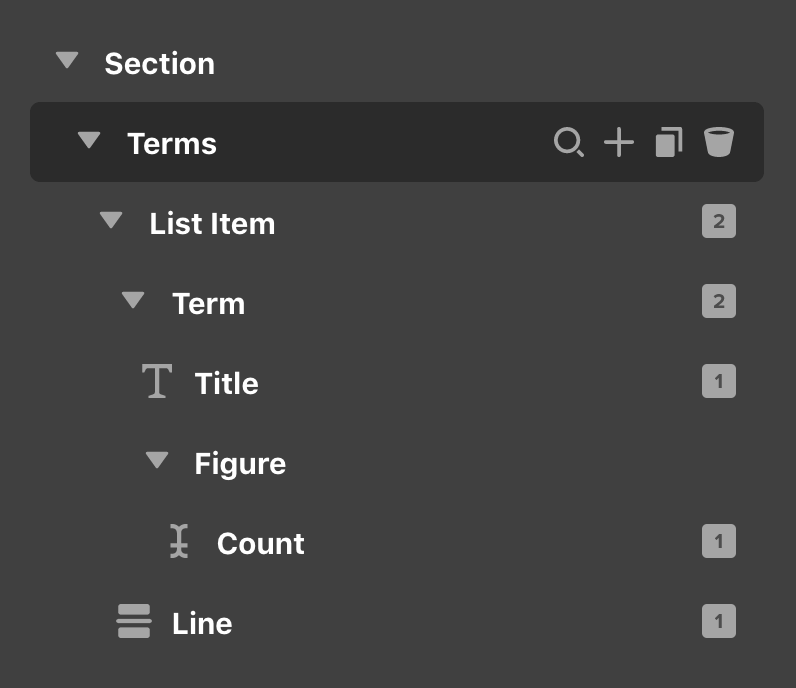Duplicate the Terms element
This screenshot has width=796, height=688.
[x=669, y=142]
